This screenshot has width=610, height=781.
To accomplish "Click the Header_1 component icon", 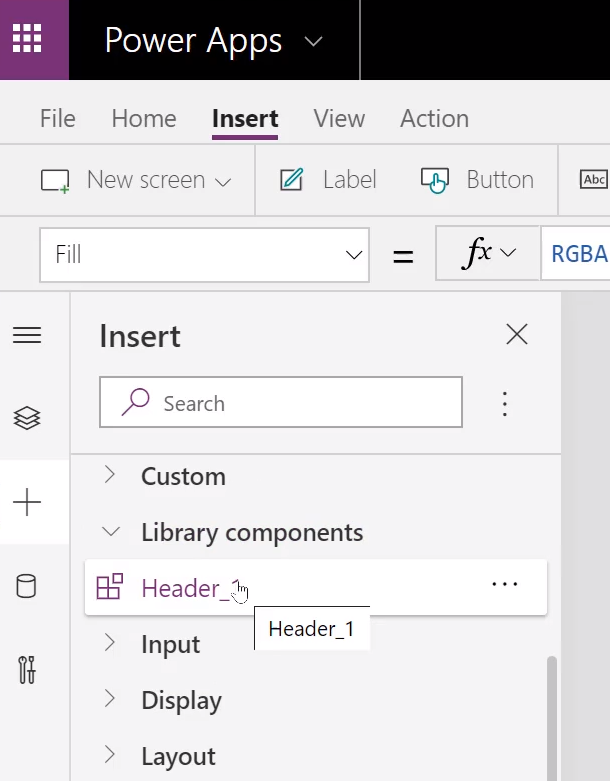I will [x=110, y=586].
